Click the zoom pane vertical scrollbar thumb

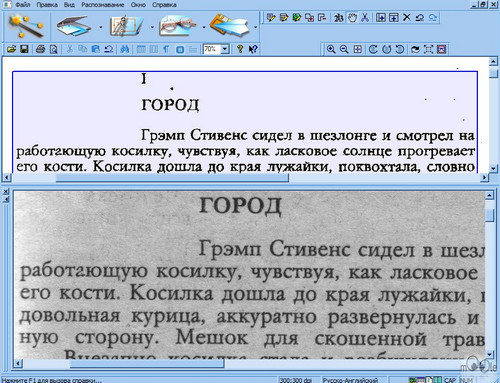pos(489,215)
